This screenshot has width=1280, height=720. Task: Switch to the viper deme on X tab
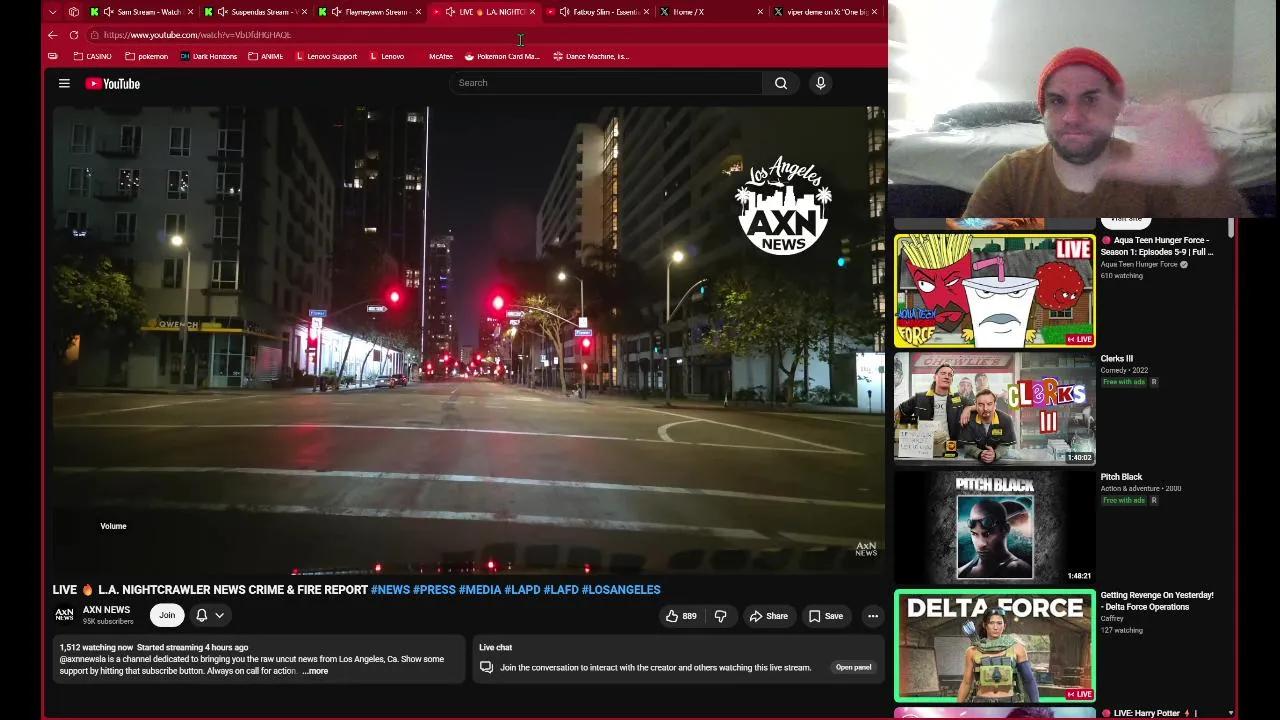click(826, 12)
